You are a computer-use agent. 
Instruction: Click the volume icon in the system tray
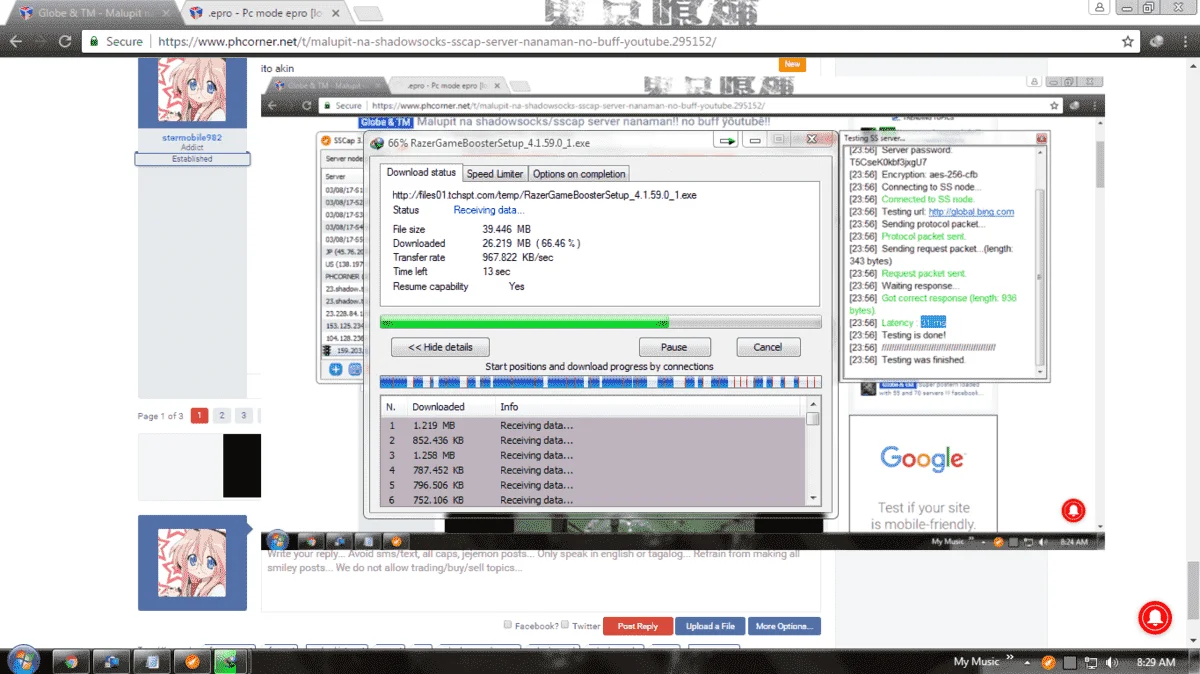(x=1112, y=662)
